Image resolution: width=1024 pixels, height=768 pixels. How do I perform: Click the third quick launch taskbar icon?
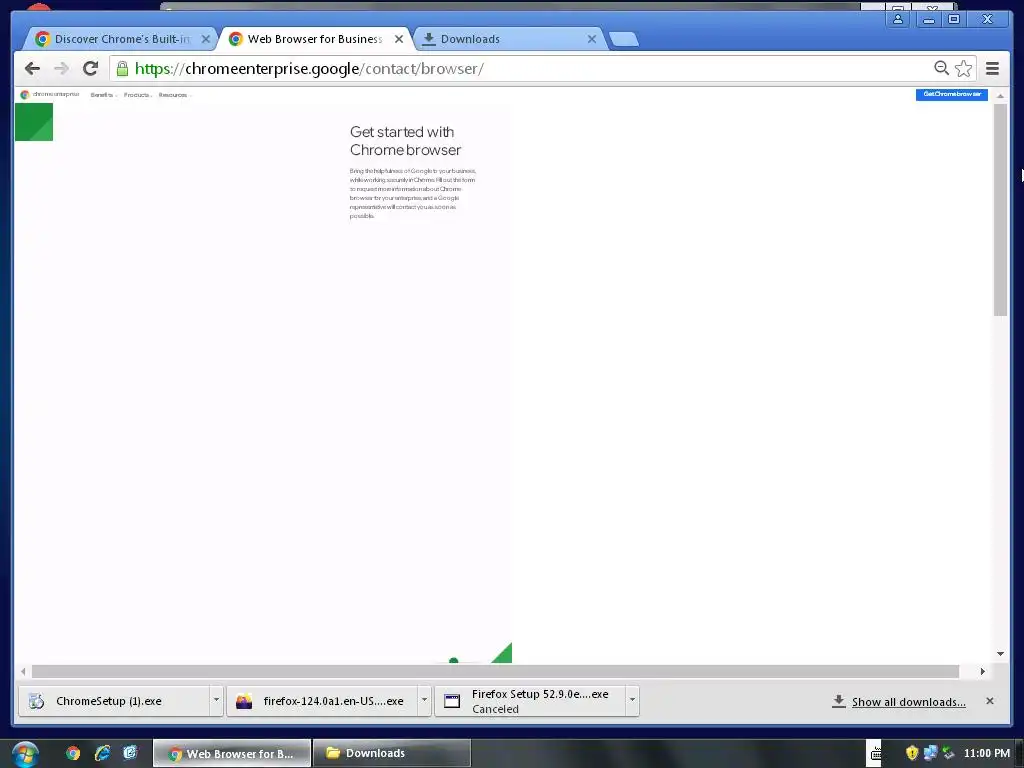coord(131,753)
